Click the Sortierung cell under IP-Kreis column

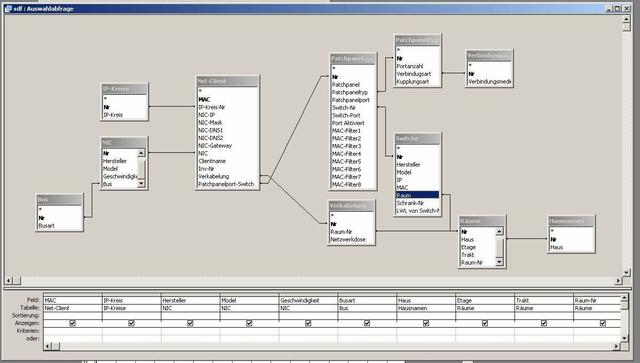click(x=131, y=315)
